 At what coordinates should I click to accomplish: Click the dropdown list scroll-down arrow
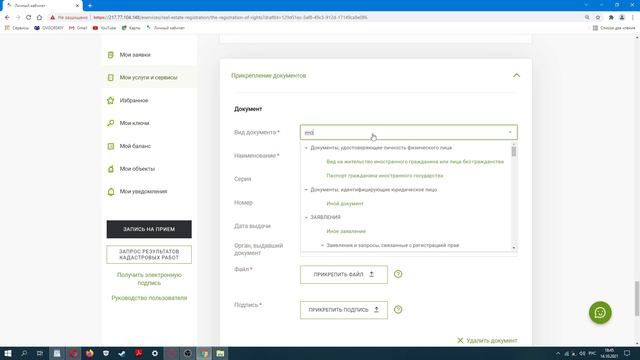point(513,248)
